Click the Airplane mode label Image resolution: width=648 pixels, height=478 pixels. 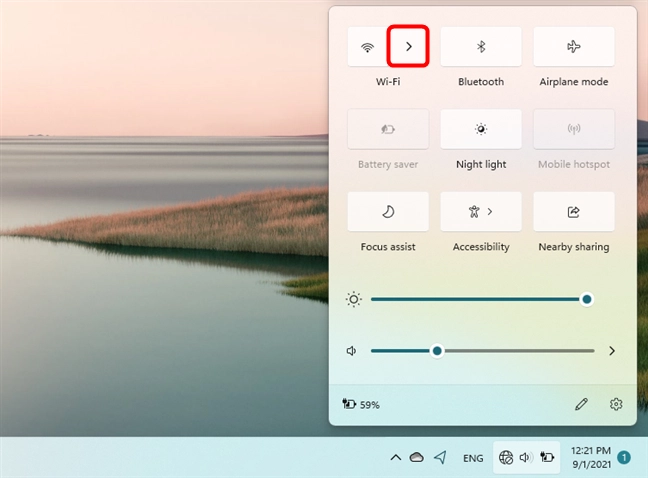574,82
